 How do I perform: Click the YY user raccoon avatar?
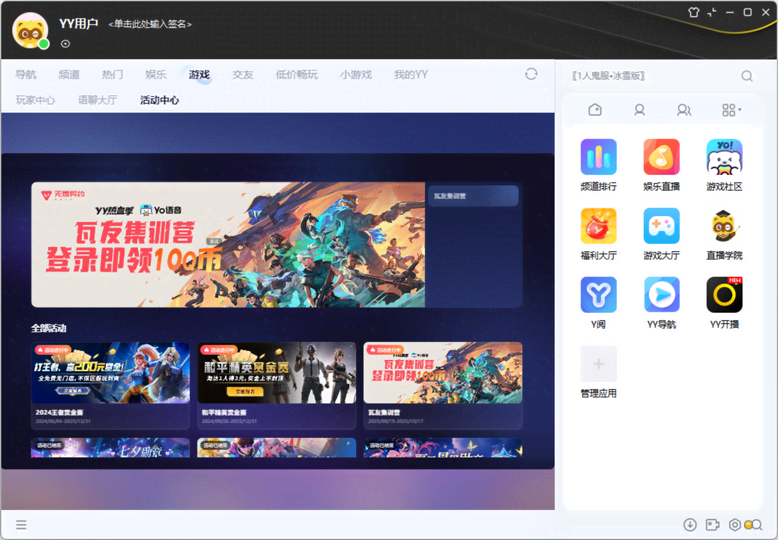(30, 31)
